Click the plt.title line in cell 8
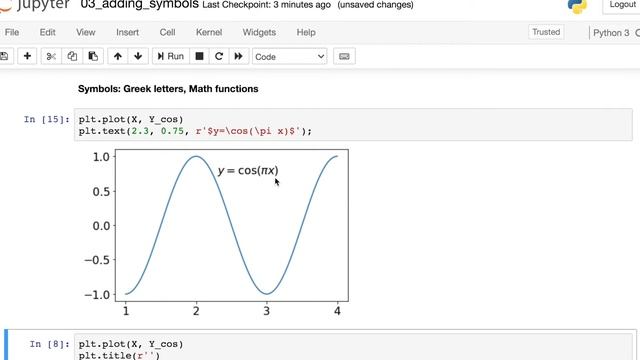640x360 pixels. click(x=119, y=356)
